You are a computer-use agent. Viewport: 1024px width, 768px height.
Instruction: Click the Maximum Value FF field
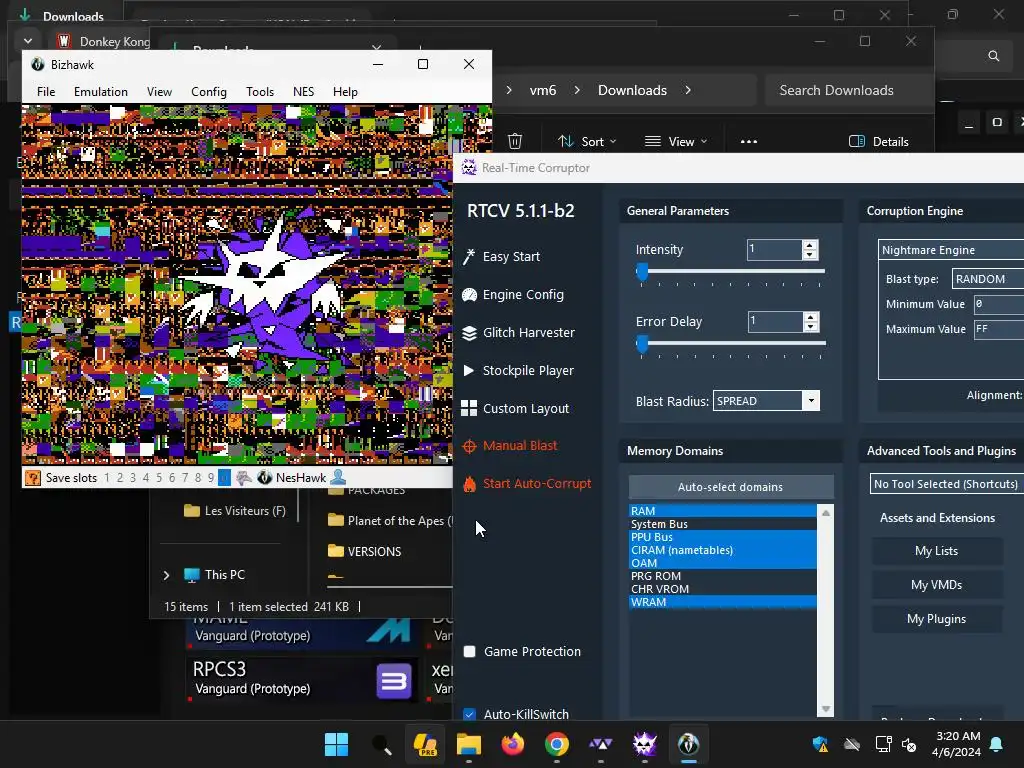point(999,329)
